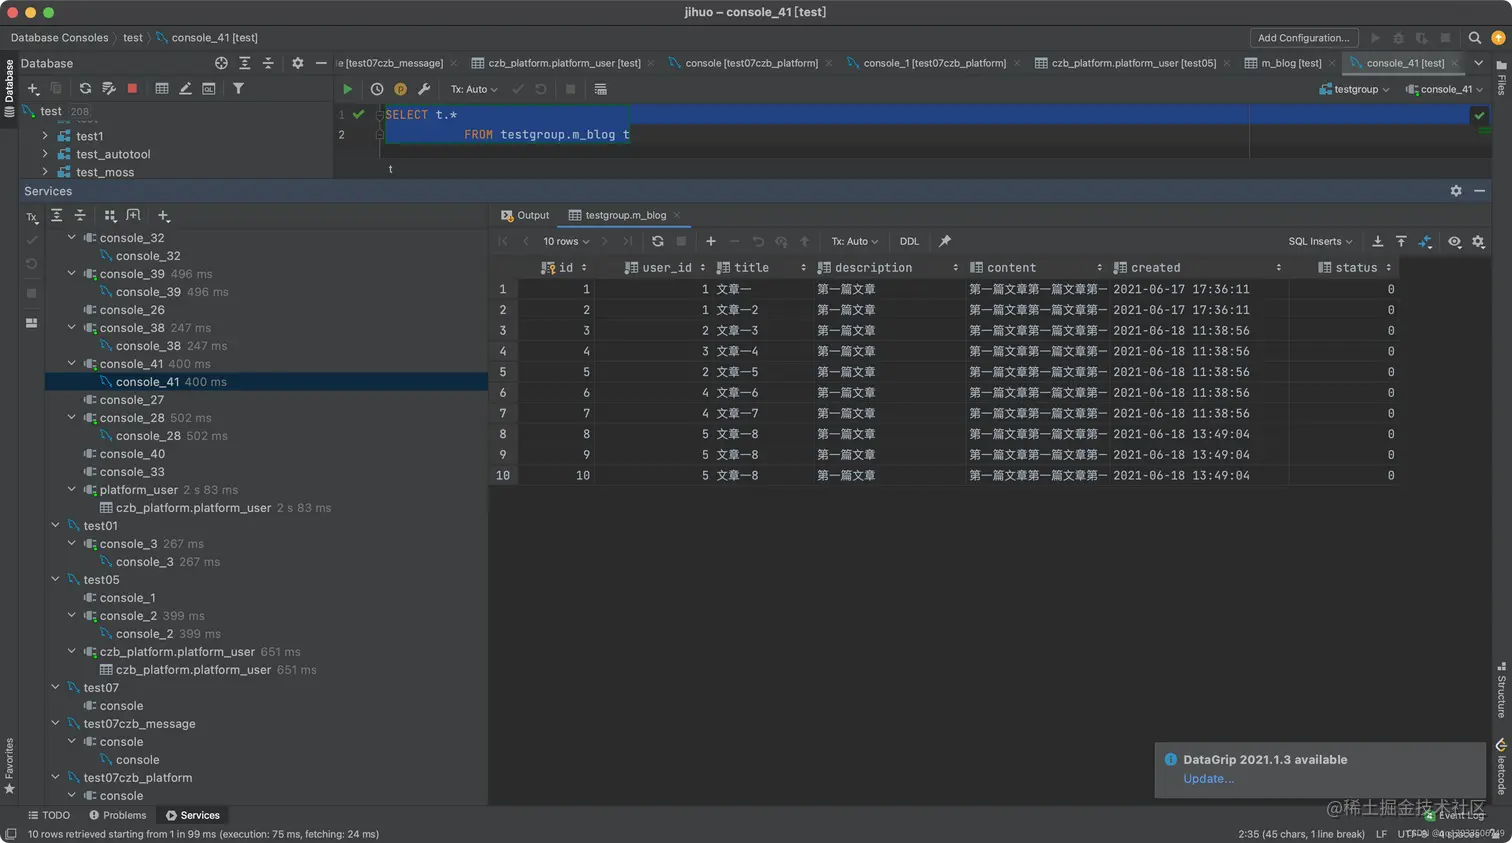Reload the result grid page

tap(657, 241)
